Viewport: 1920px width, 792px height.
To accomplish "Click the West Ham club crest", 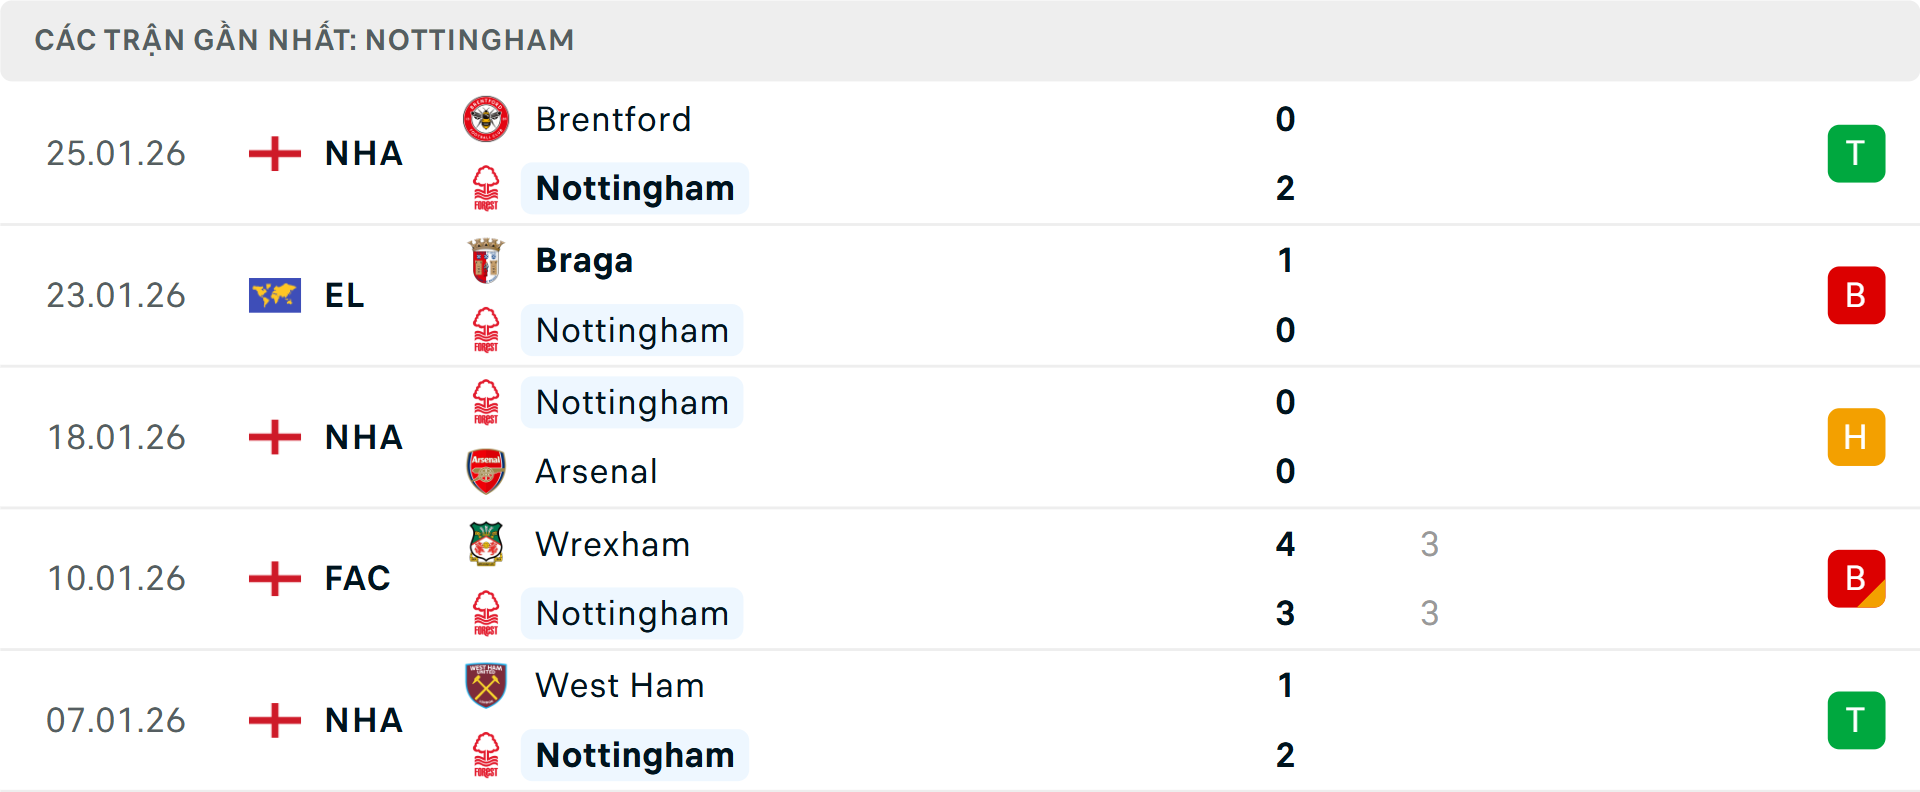I will 486,685.
